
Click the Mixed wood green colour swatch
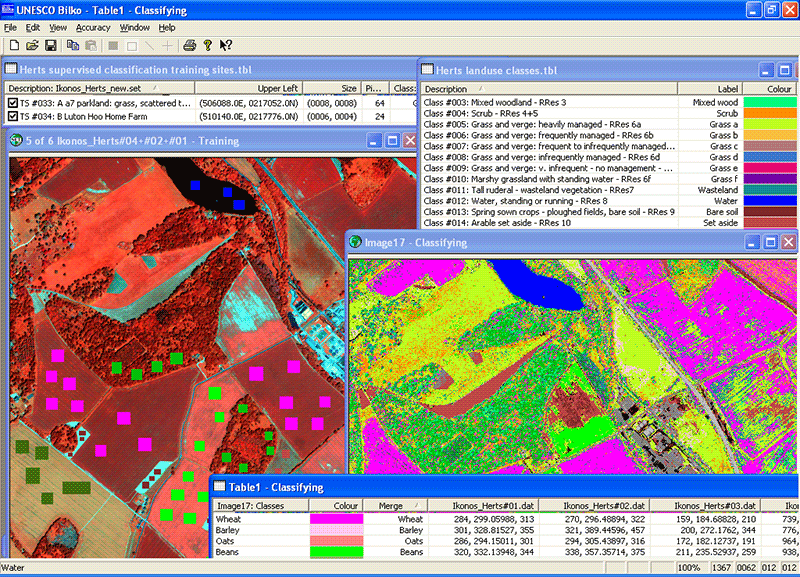(770, 103)
